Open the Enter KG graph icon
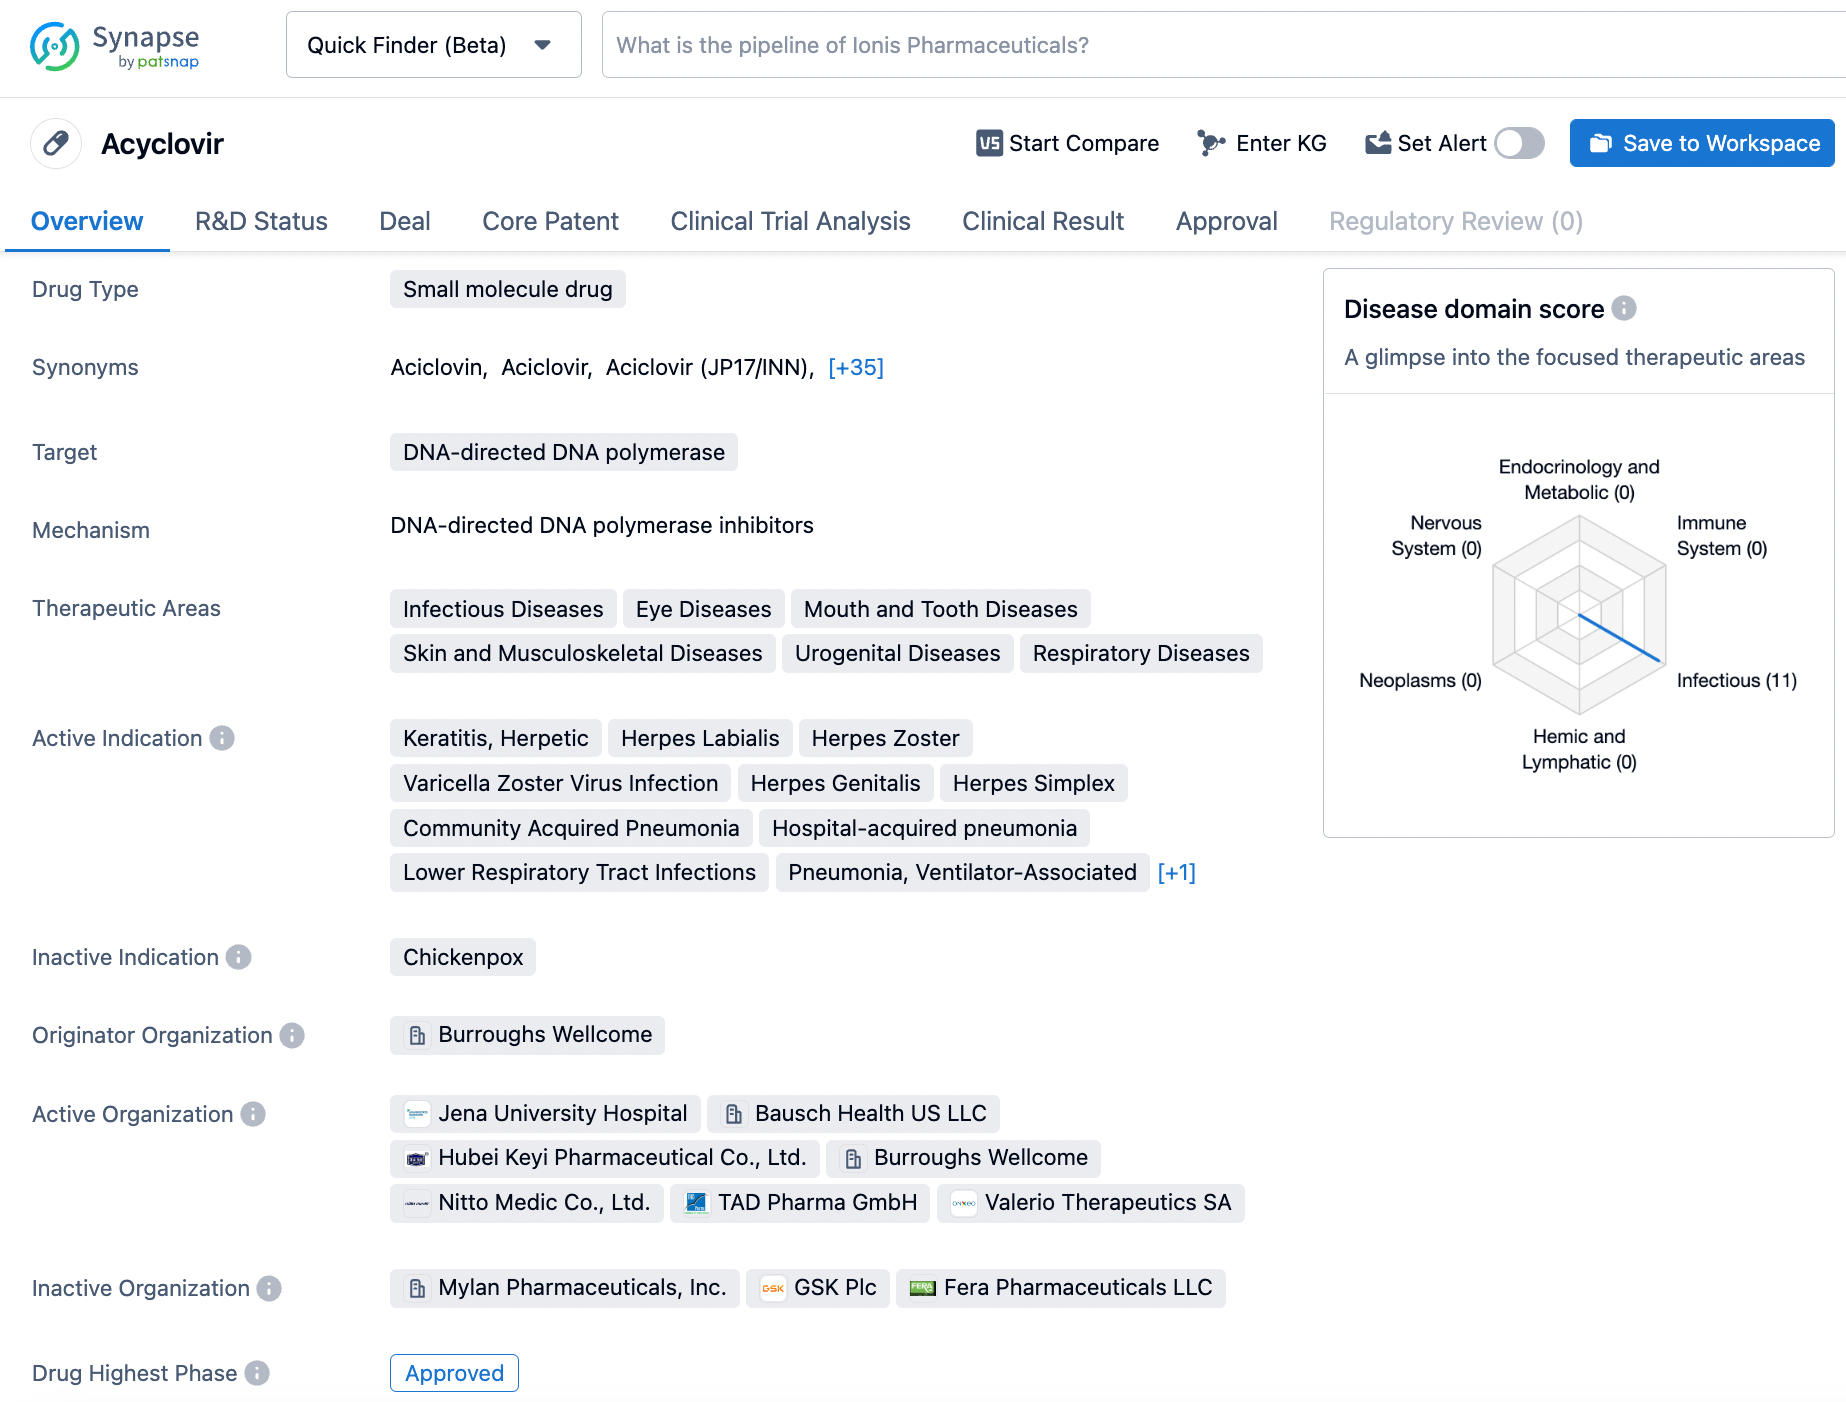The width and height of the screenshot is (1846, 1402). pyautogui.click(x=1210, y=143)
